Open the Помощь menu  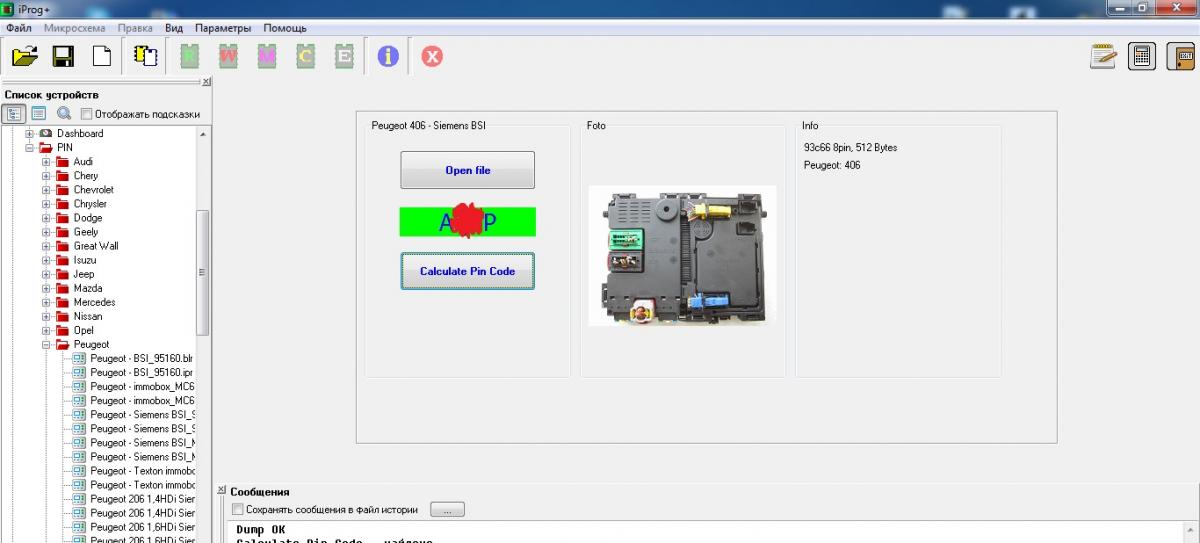tap(285, 28)
